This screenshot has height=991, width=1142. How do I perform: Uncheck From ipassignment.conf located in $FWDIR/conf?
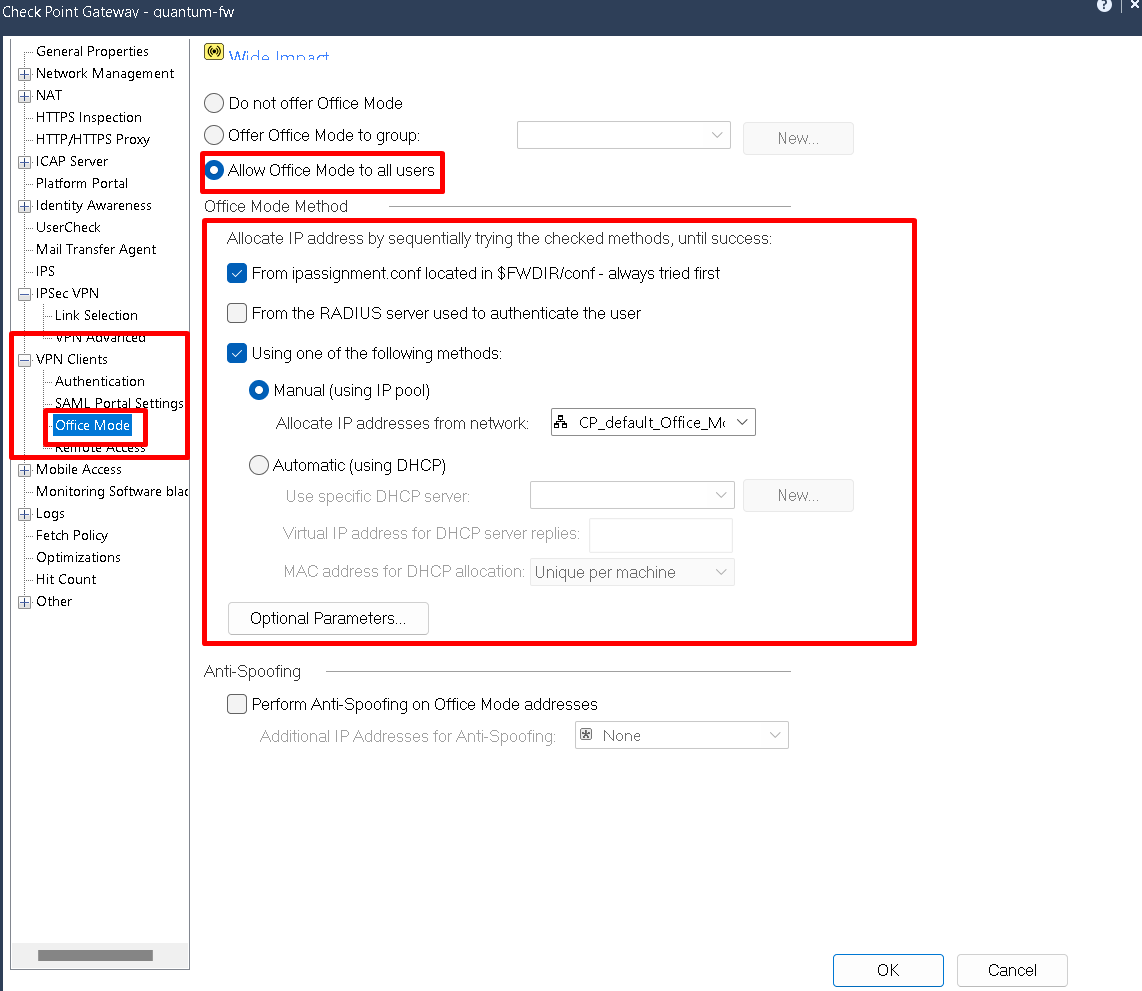(236, 272)
